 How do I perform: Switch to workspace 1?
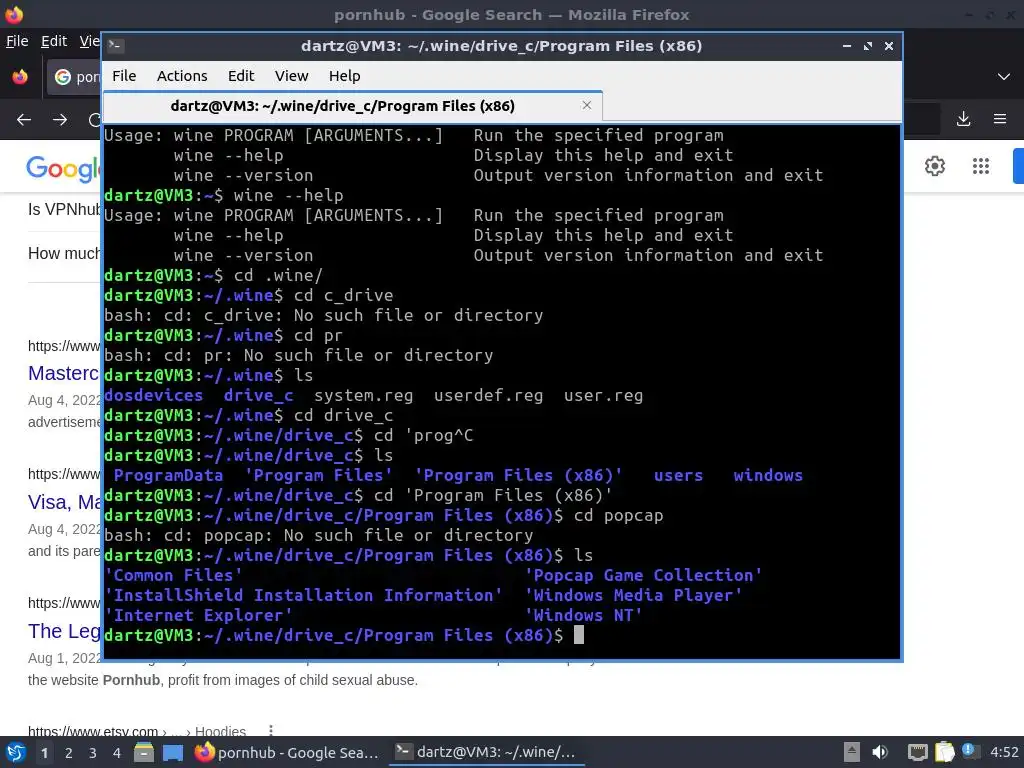[x=44, y=753]
